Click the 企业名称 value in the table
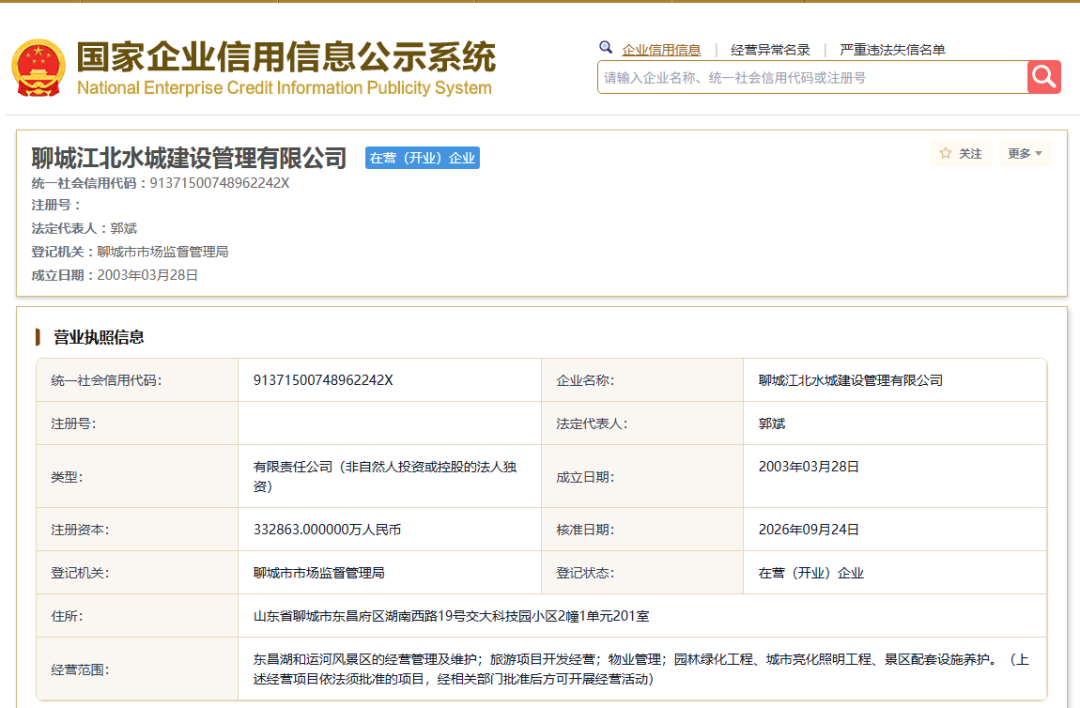Image resolution: width=1080 pixels, height=708 pixels. [x=850, y=380]
